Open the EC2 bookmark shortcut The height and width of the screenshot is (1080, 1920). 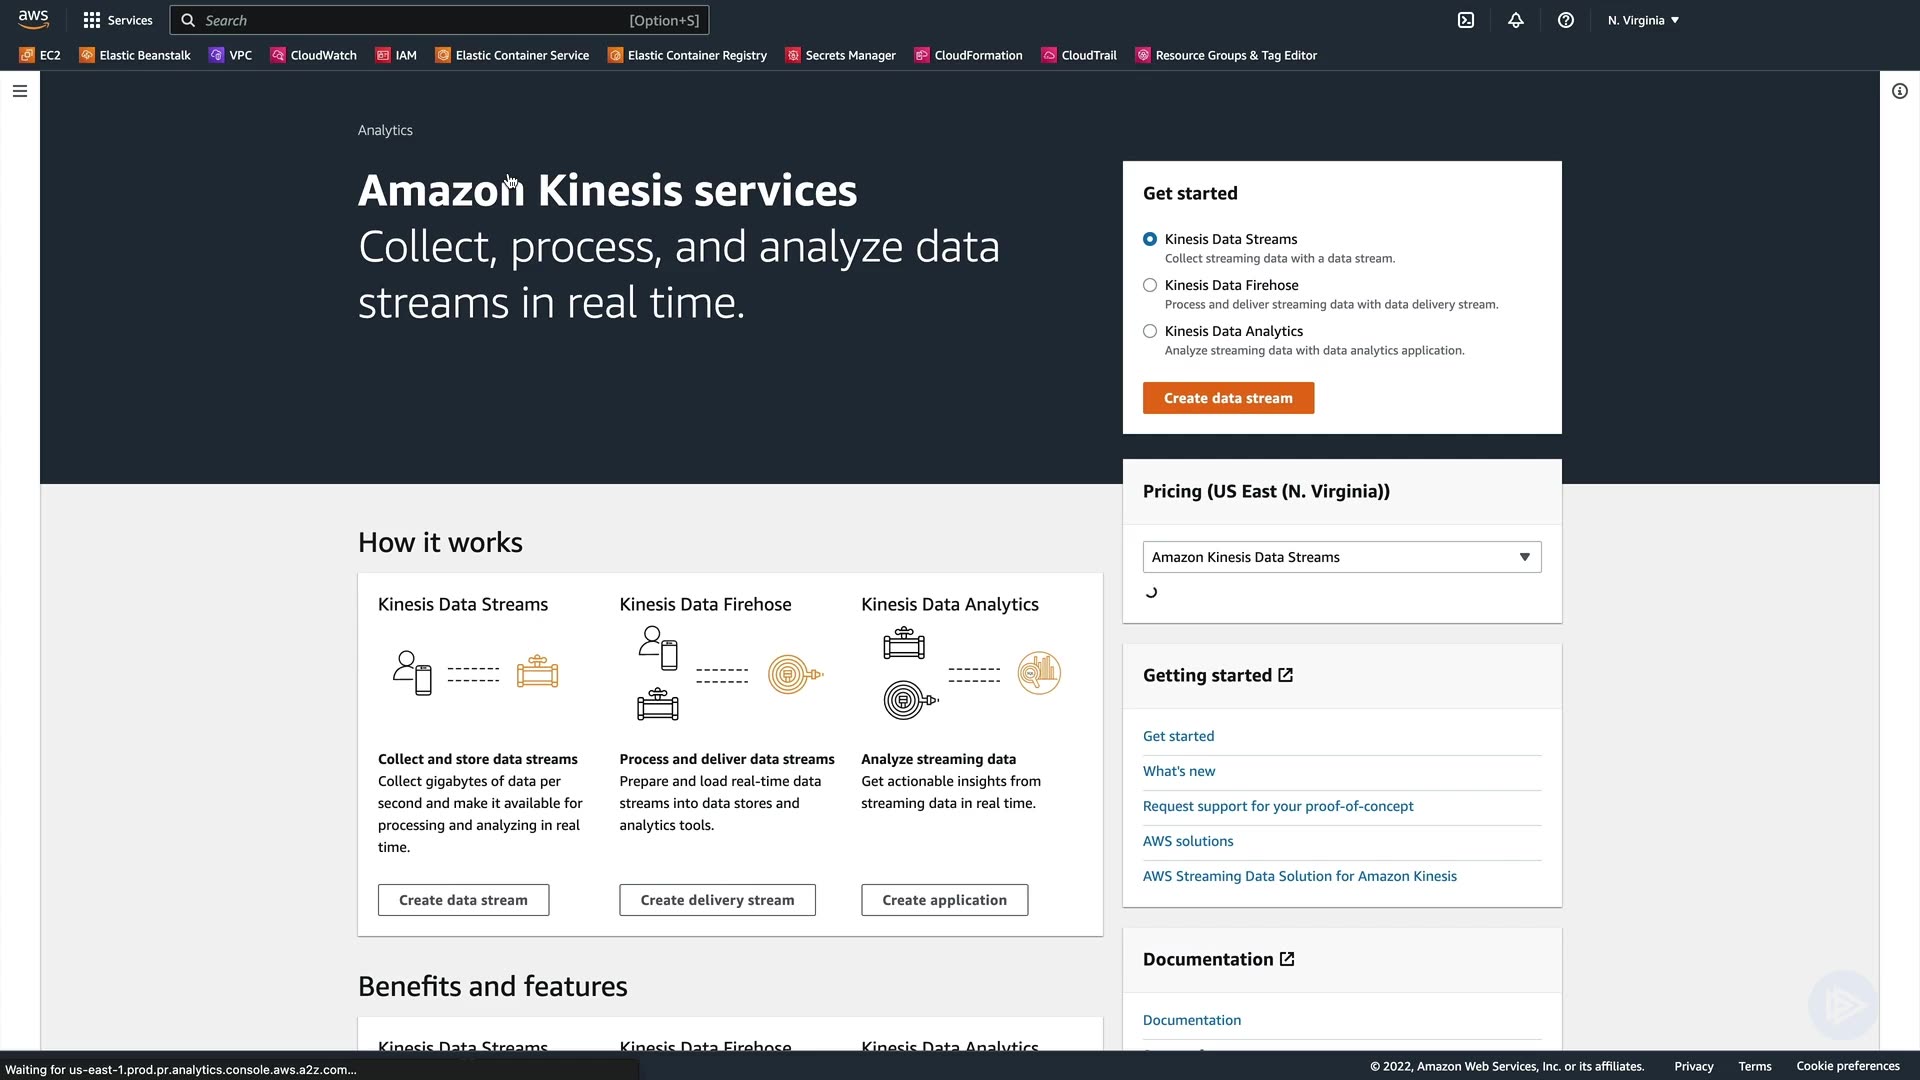pyautogui.click(x=40, y=55)
